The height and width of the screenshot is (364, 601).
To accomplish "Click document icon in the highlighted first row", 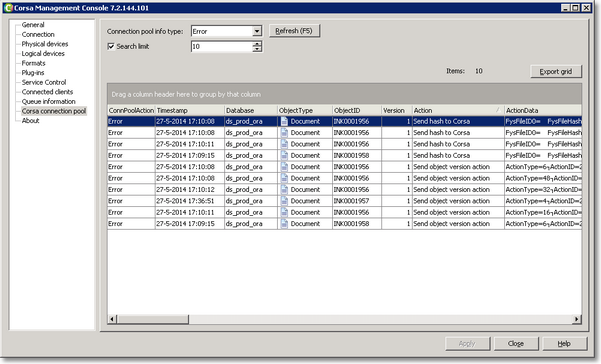I will point(284,121).
